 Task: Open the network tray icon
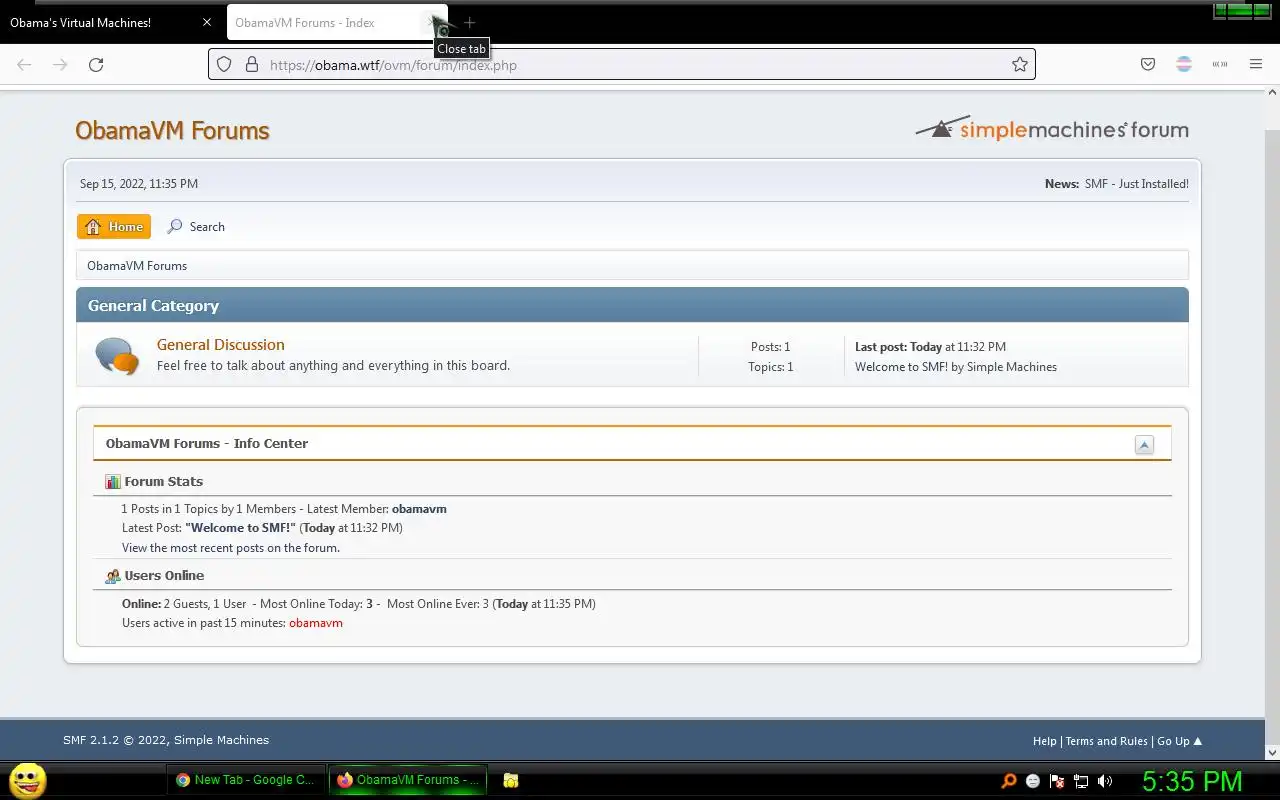point(1081,781)
